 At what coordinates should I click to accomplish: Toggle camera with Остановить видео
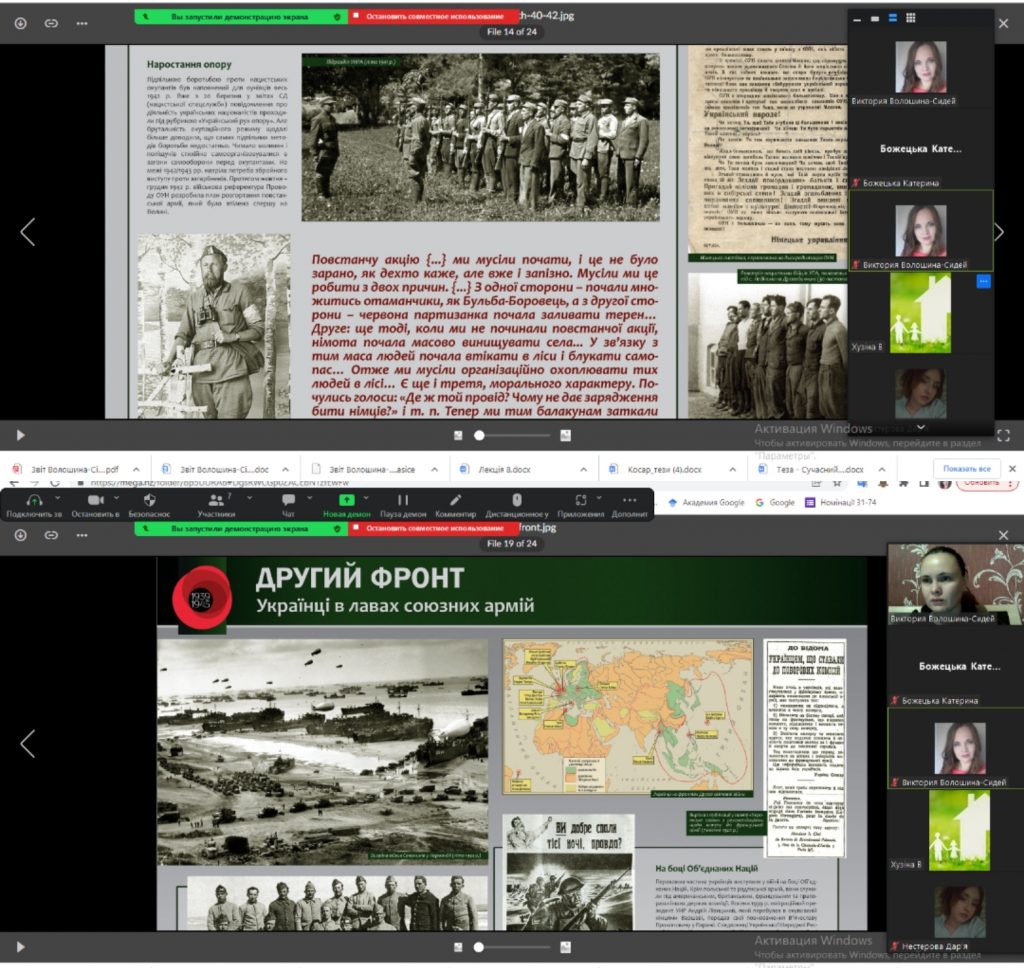coord(95,500)
